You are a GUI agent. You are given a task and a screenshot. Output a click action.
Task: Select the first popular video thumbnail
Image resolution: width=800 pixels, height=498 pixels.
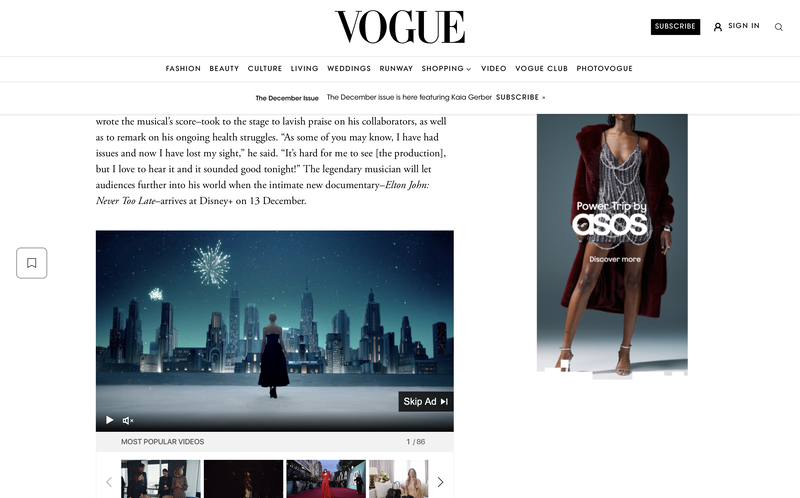161,479
